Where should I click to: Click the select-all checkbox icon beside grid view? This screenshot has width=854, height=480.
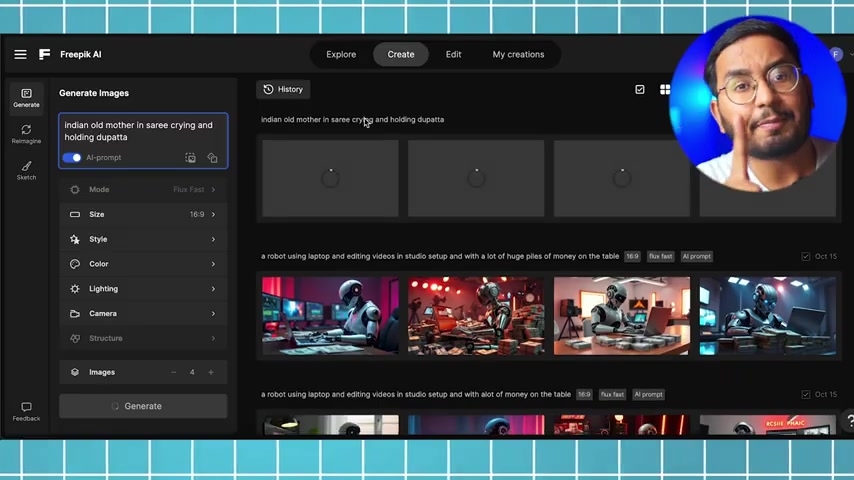point(639,89)
